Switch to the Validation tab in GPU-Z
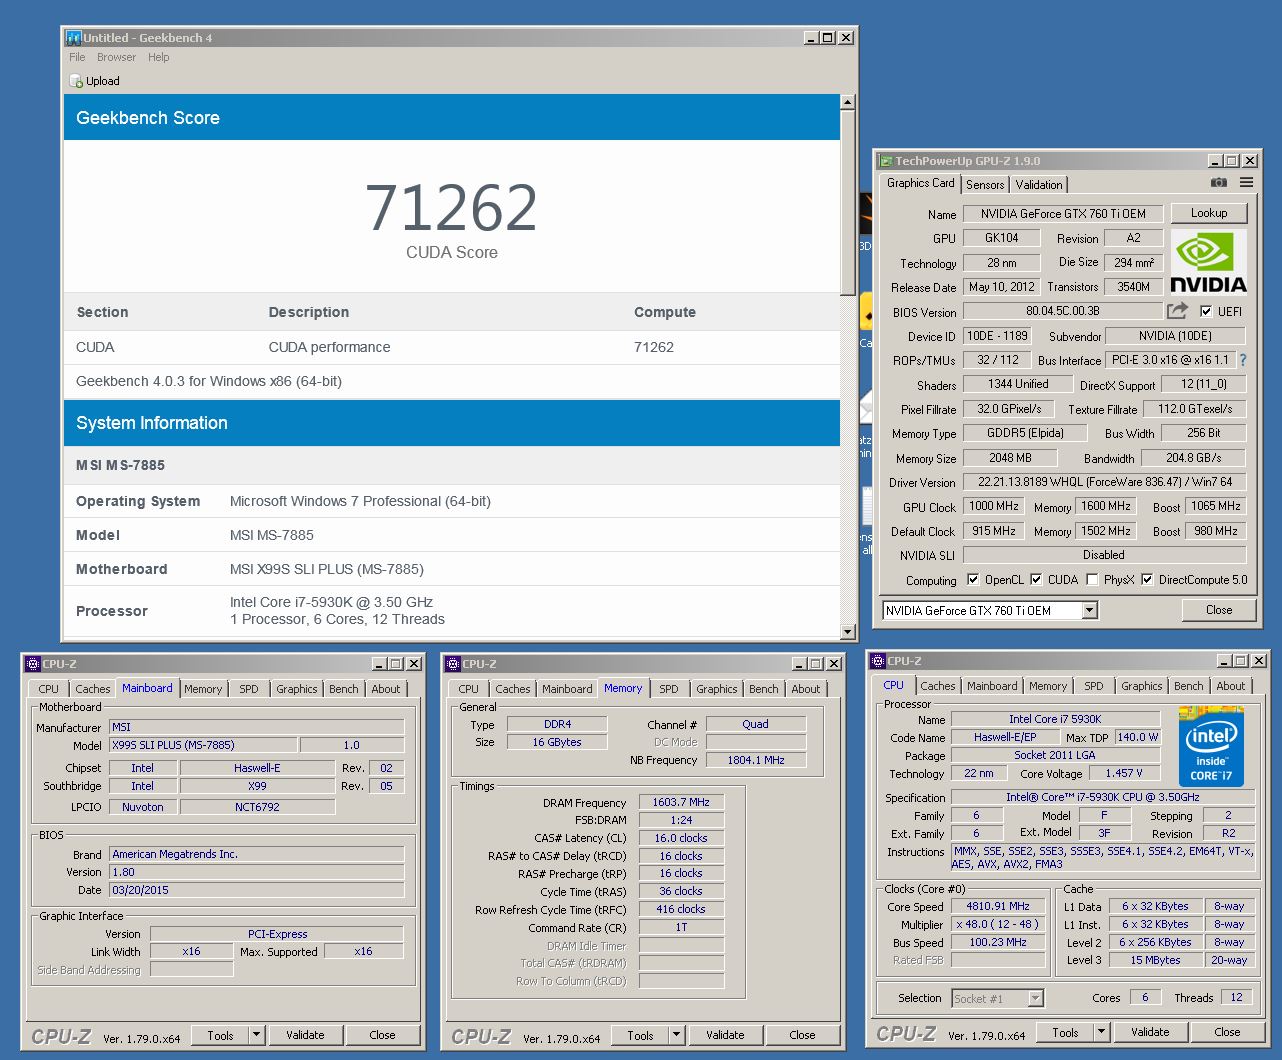 1039,185
